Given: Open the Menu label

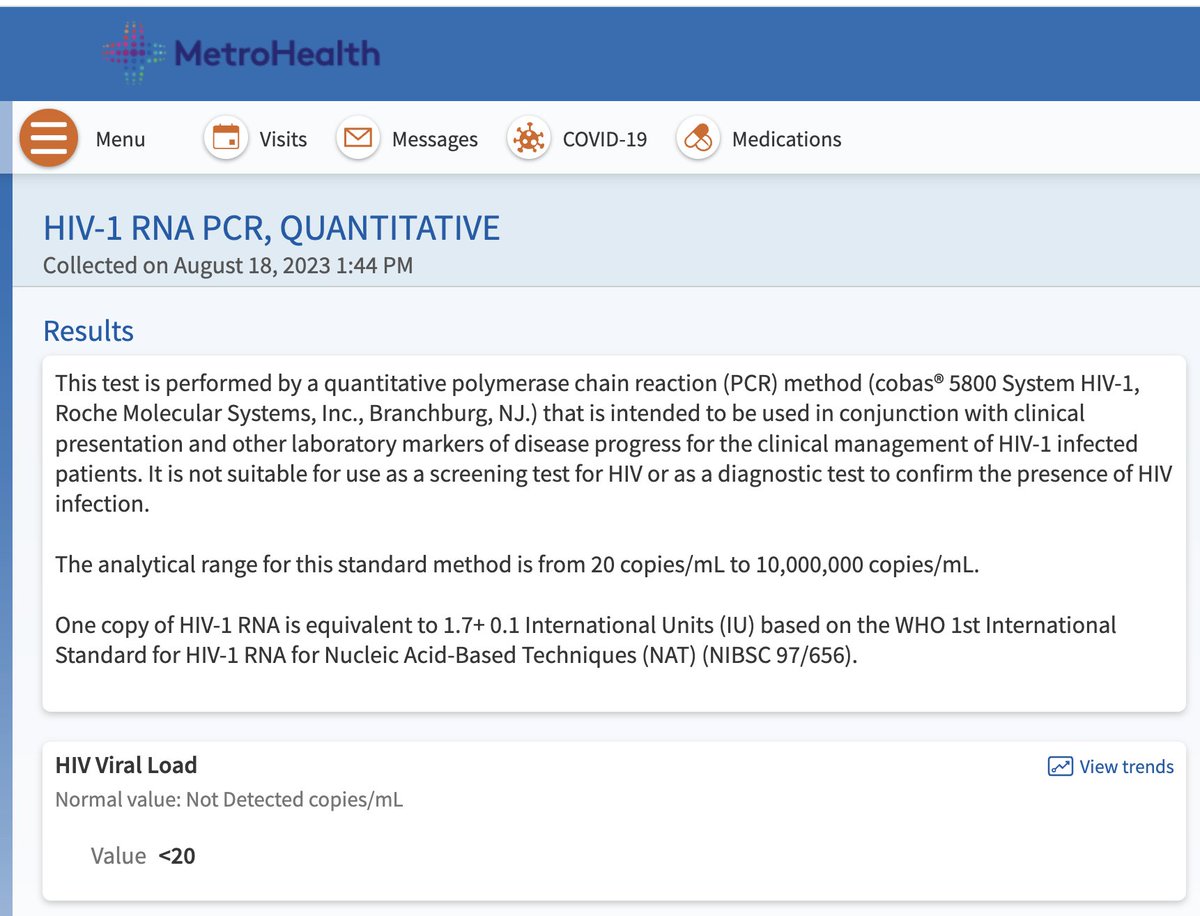Looking at the screenshot, I should (x=120, y=140).
